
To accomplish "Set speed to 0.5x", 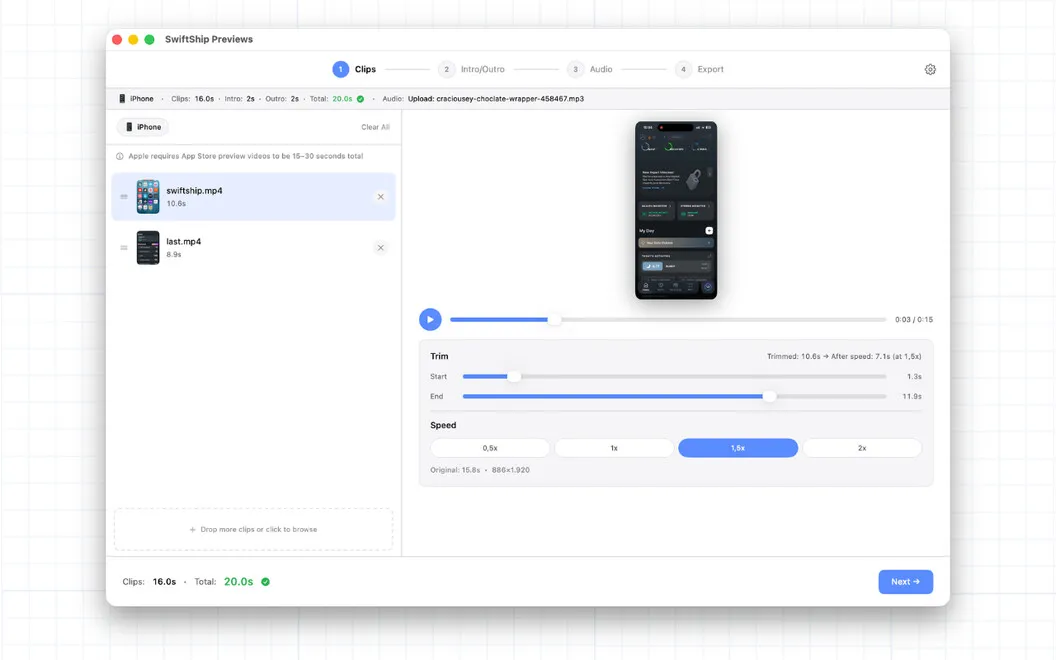I will coord(490,448).
